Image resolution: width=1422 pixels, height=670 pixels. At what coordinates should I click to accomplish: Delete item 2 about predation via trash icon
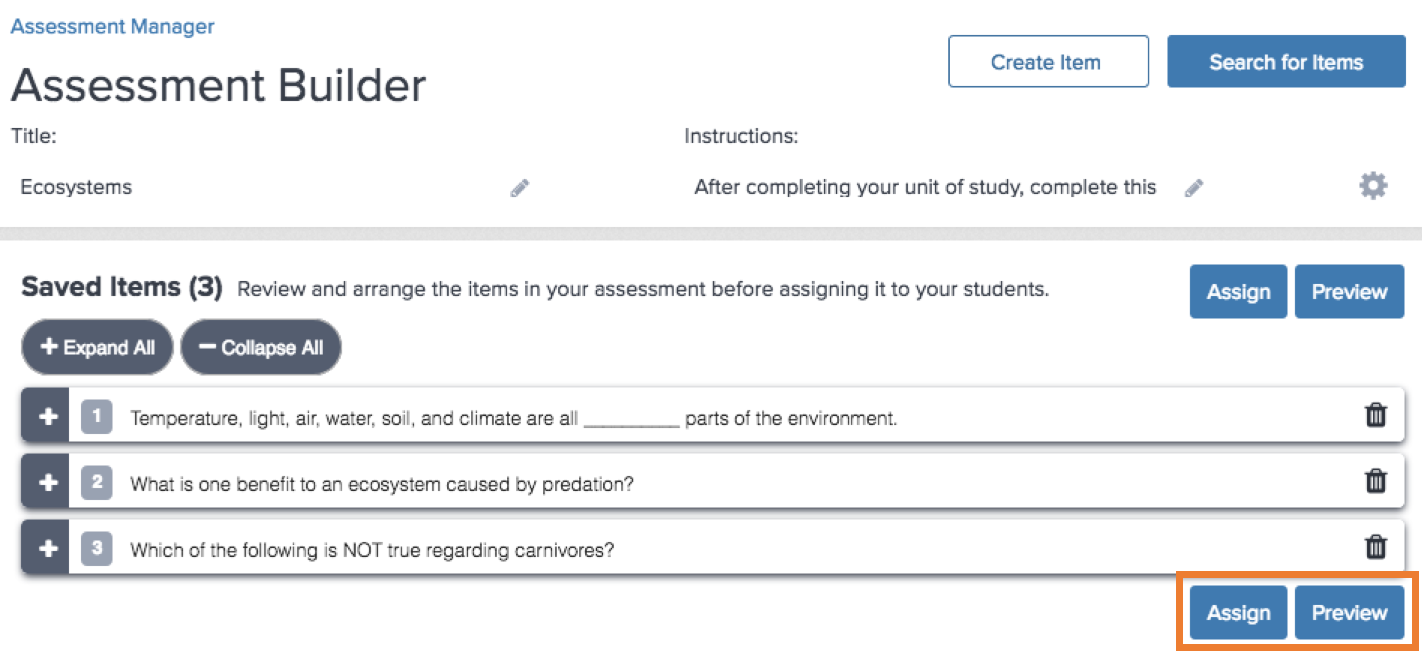pos(1376,481)
